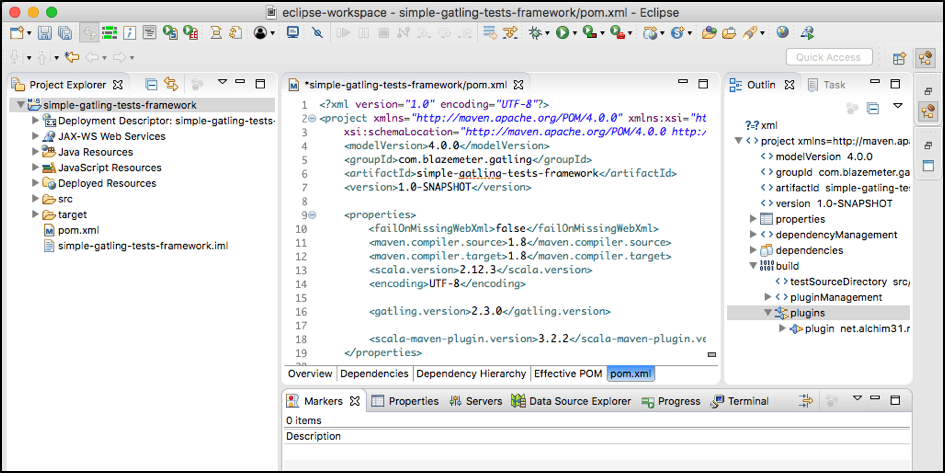Click the Java EE perspective icon
This screenshot has height=473, width=945.
(926, 58)
